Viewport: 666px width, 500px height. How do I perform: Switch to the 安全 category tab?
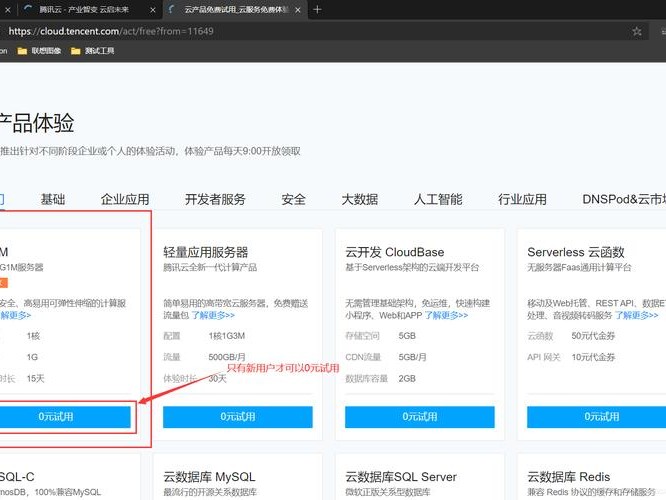point(293,199)
